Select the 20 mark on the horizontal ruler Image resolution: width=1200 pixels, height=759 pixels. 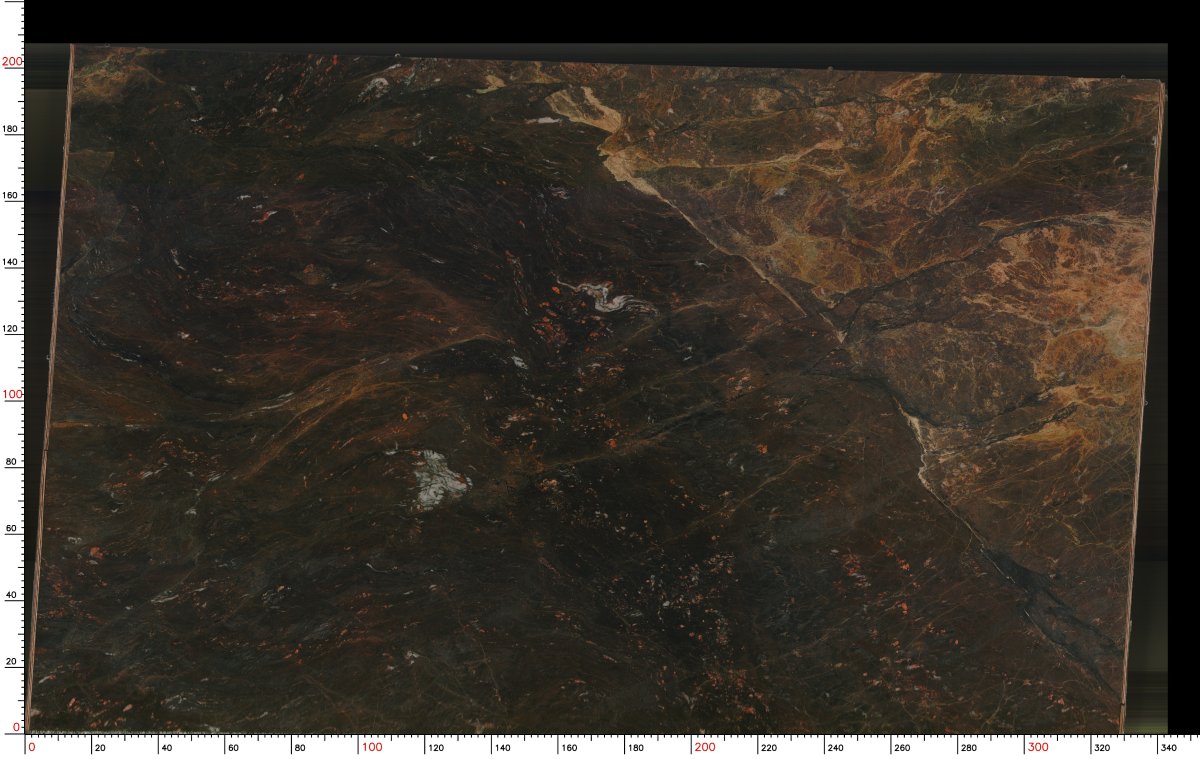[x=99, y=747]
